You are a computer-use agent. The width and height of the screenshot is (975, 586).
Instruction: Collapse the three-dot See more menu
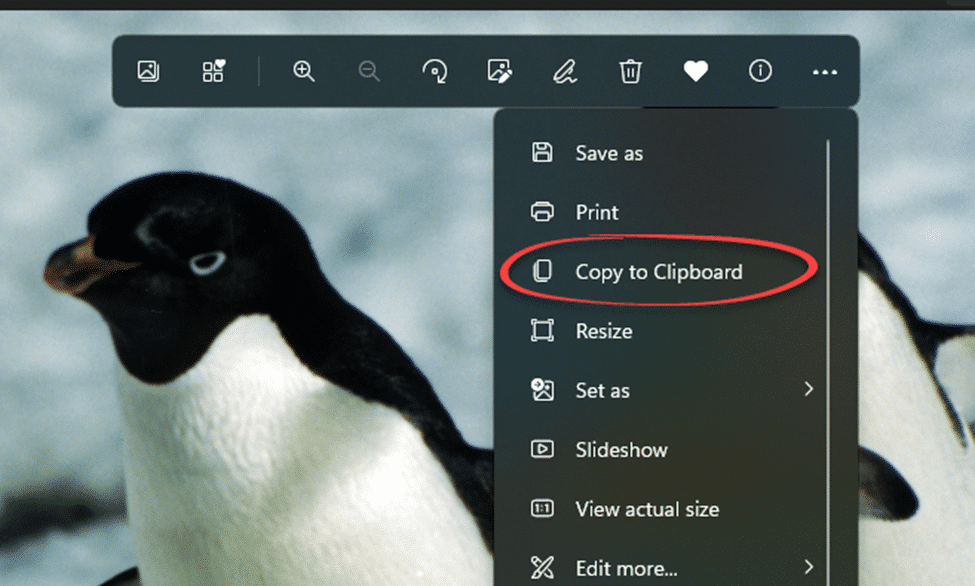(824, 72)
